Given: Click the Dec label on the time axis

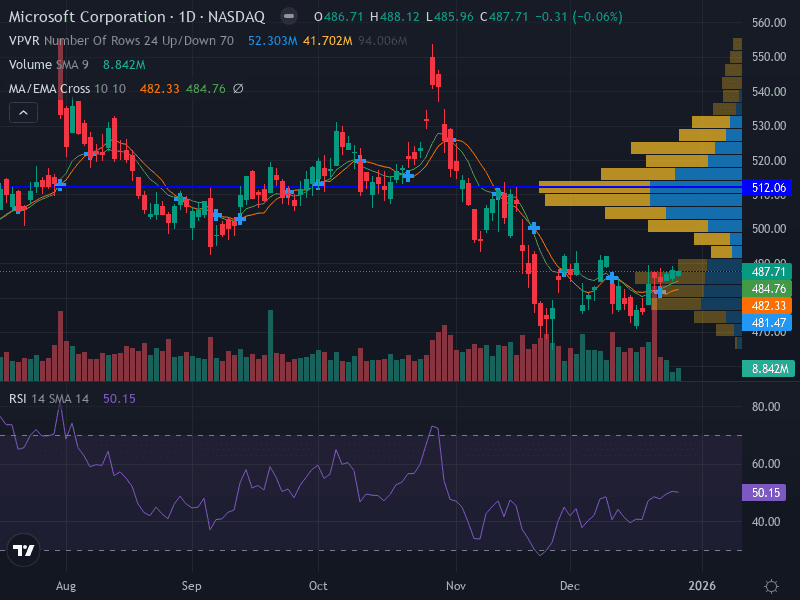Looking at the screenshot, I should click(570, 586).
